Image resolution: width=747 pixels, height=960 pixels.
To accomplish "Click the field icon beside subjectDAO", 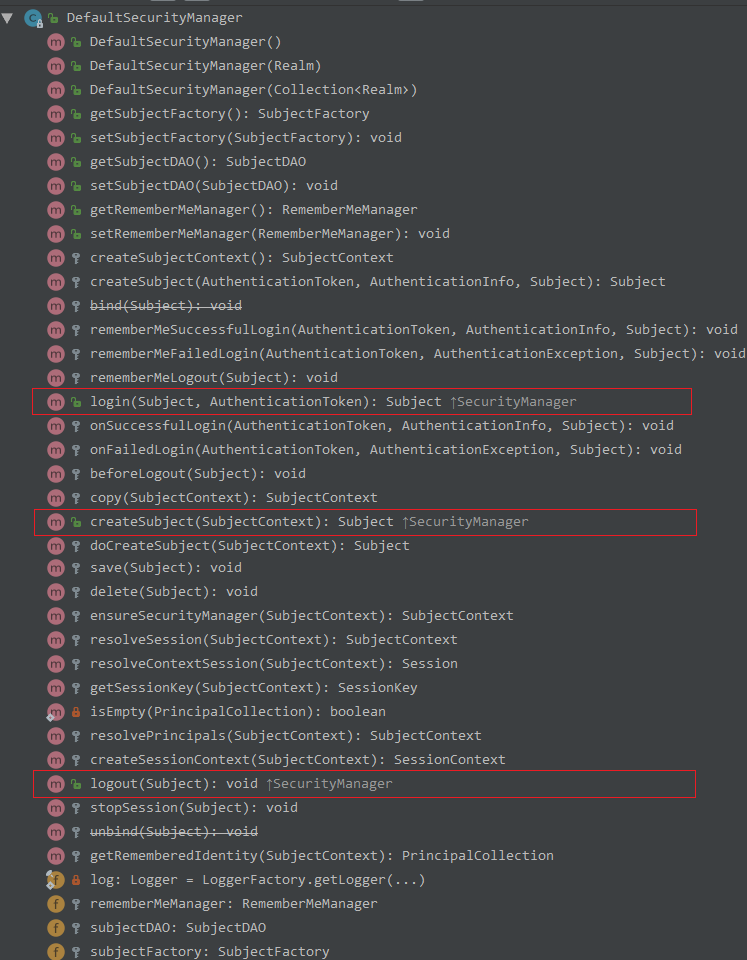I will click(x=56, y=928).
